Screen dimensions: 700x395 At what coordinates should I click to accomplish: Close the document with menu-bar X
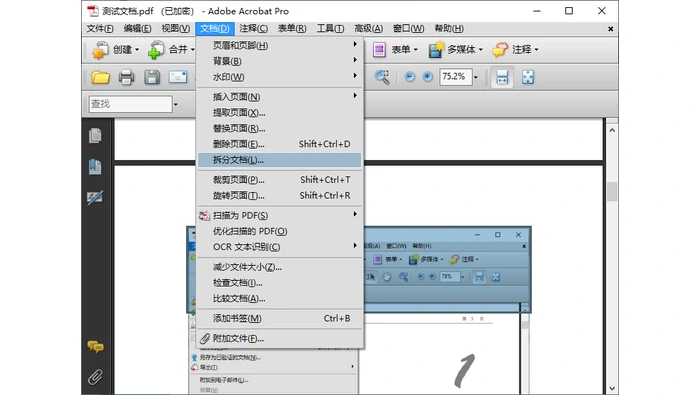[x=610, y=29]
